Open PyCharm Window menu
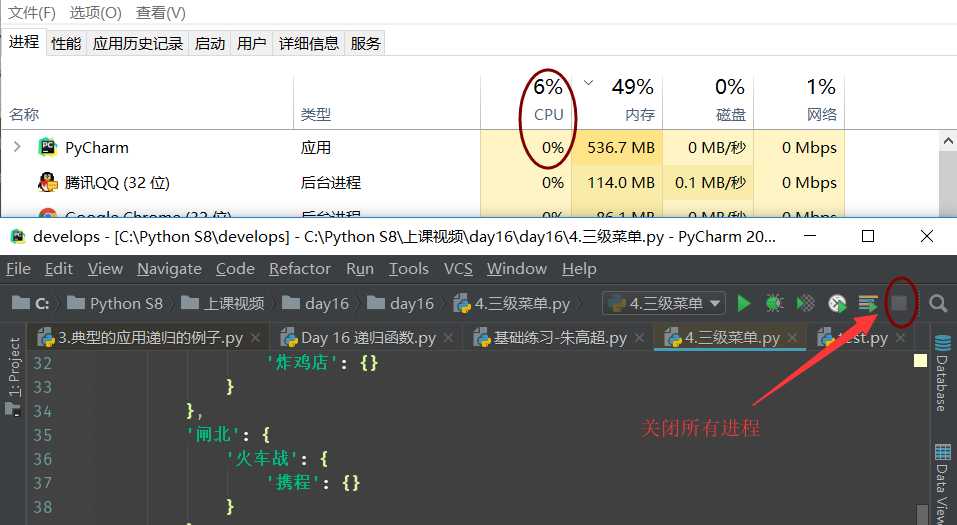This screenshot has height=525, width=957. tap(516, 269)
